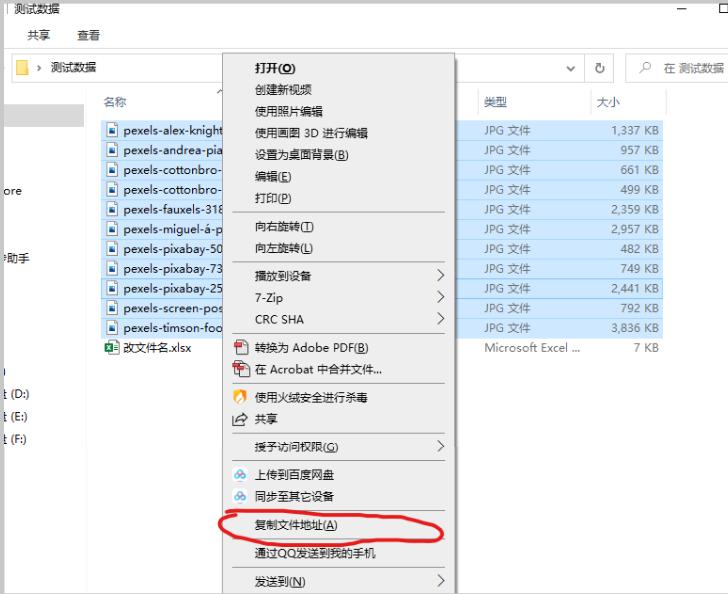Choose 向右旋转 in the context menu
This screenshot has width=728, height=594.
point(283,227)
